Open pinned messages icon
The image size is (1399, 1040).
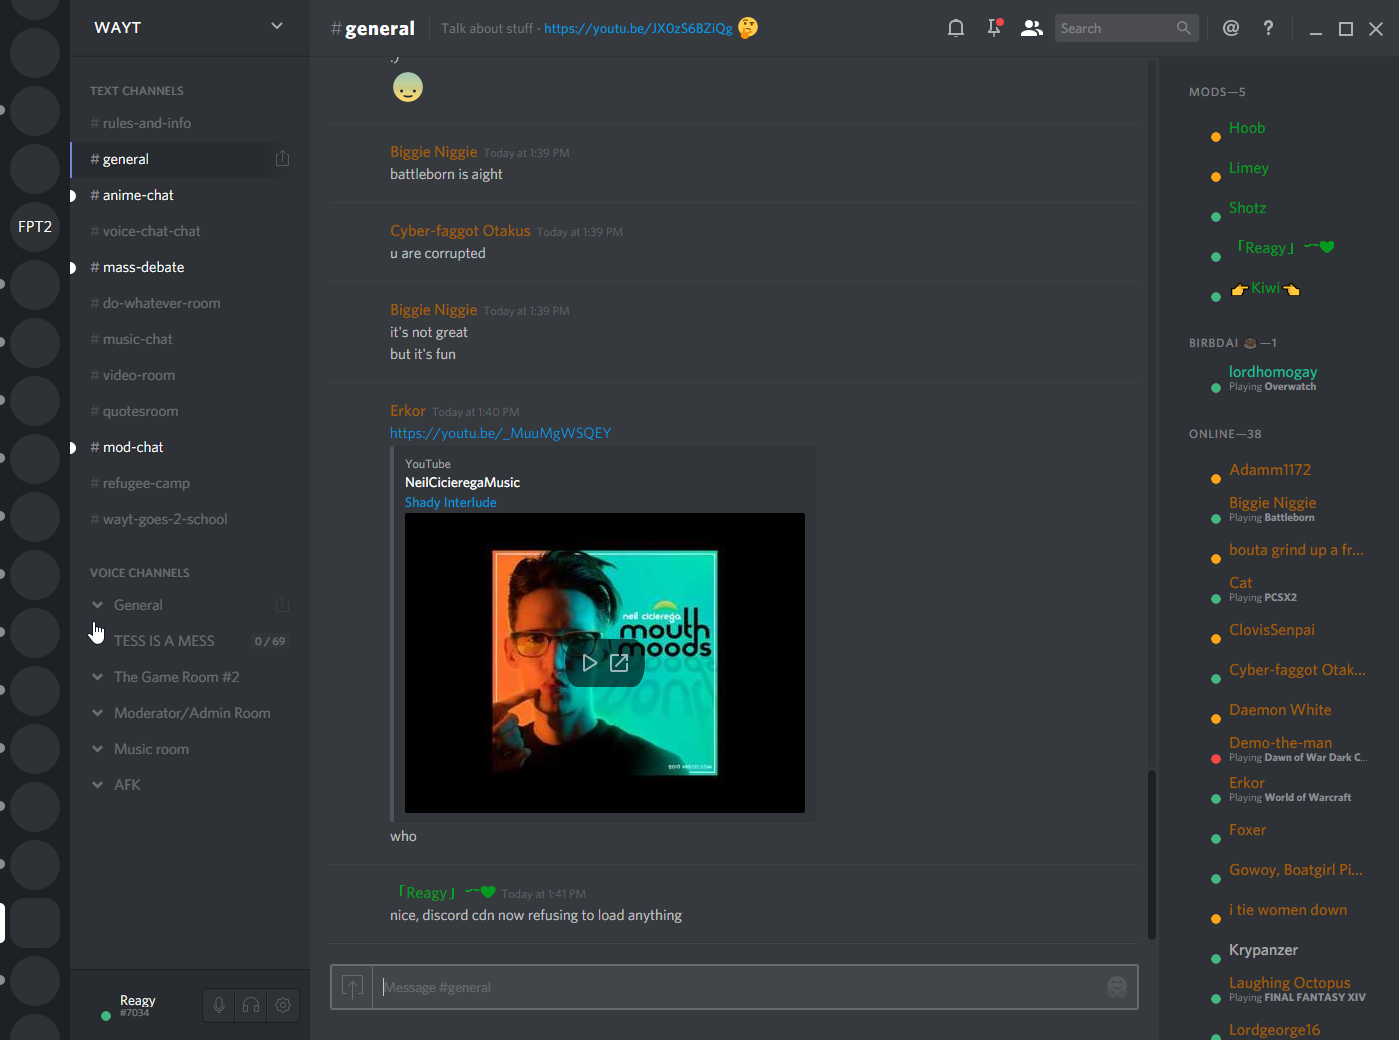(994, 28)
